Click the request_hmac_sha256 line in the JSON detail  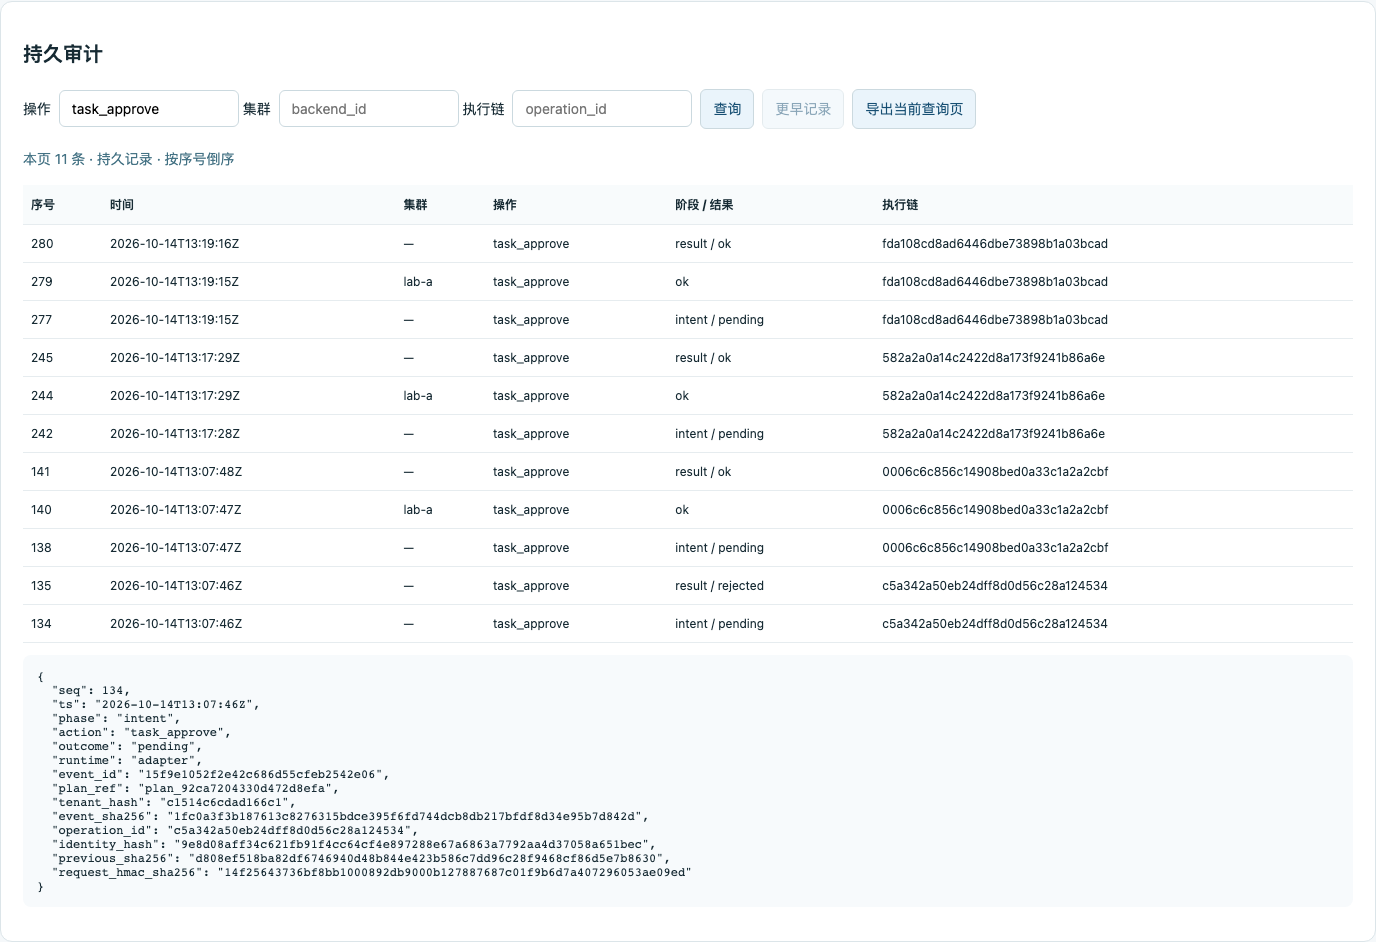(372, 873)
